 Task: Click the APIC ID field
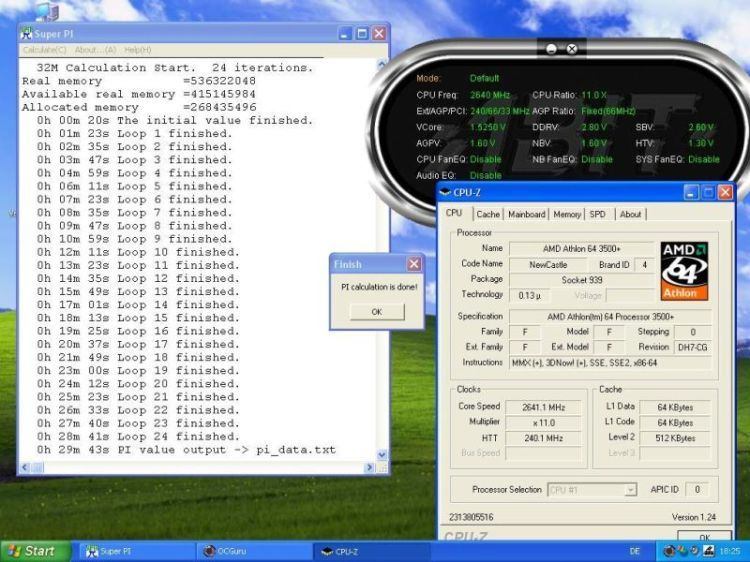(x=697, y=489)
